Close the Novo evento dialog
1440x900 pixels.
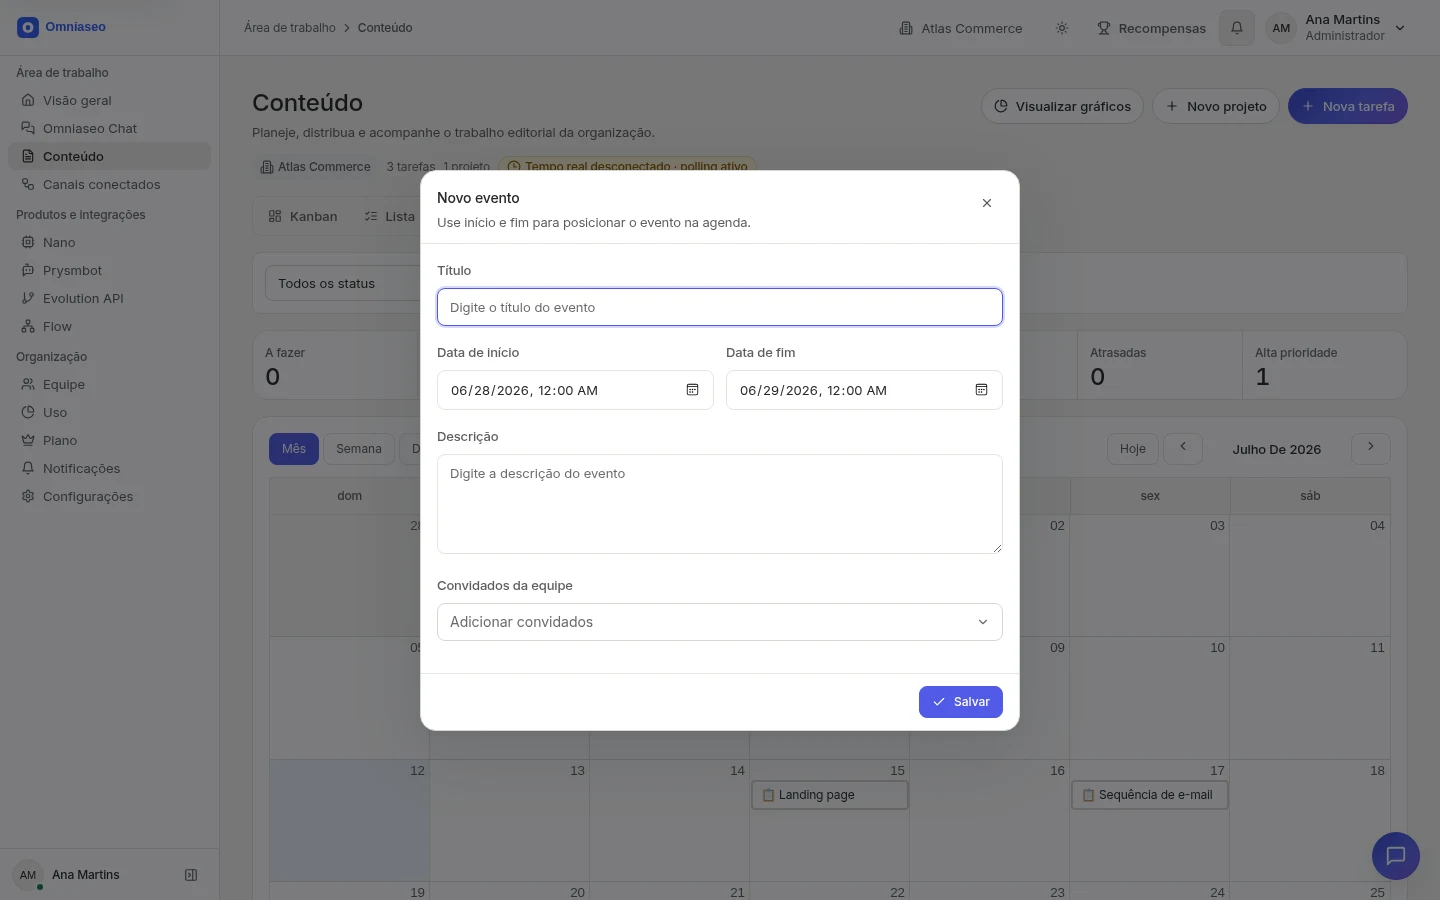[987, 203]
